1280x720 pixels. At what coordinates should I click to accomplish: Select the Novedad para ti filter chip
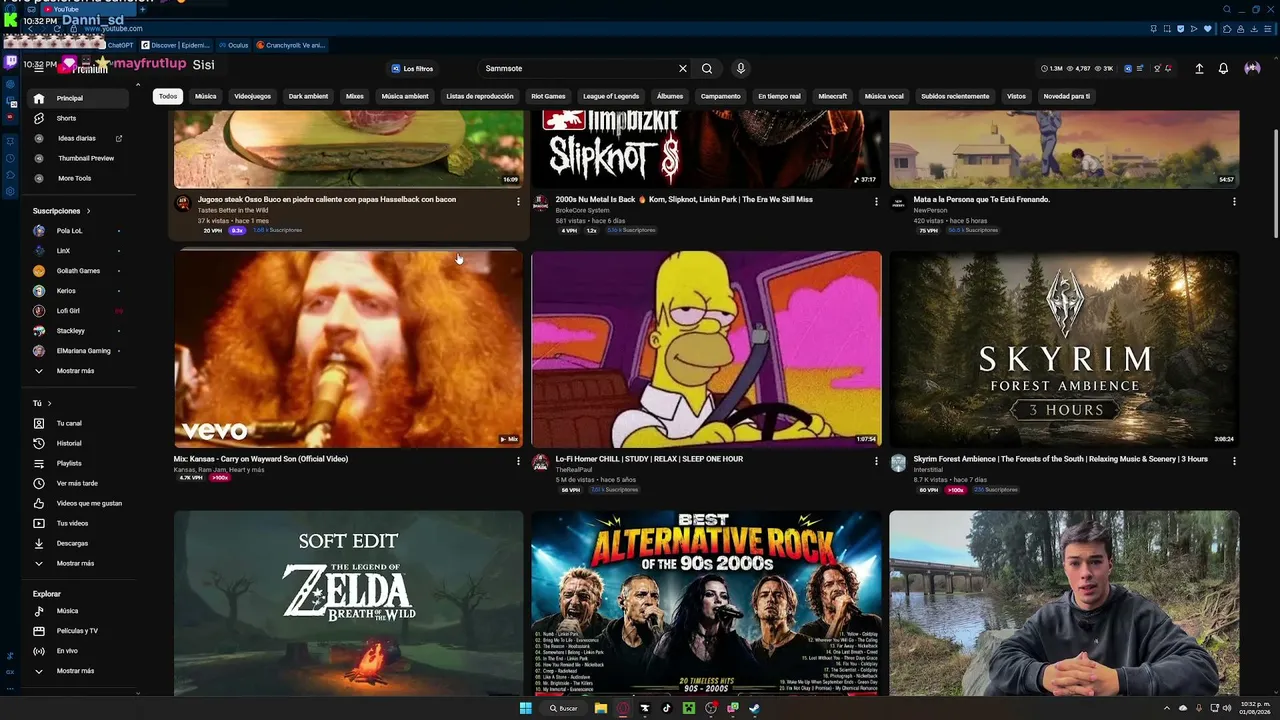click(x=1067, y=96)
